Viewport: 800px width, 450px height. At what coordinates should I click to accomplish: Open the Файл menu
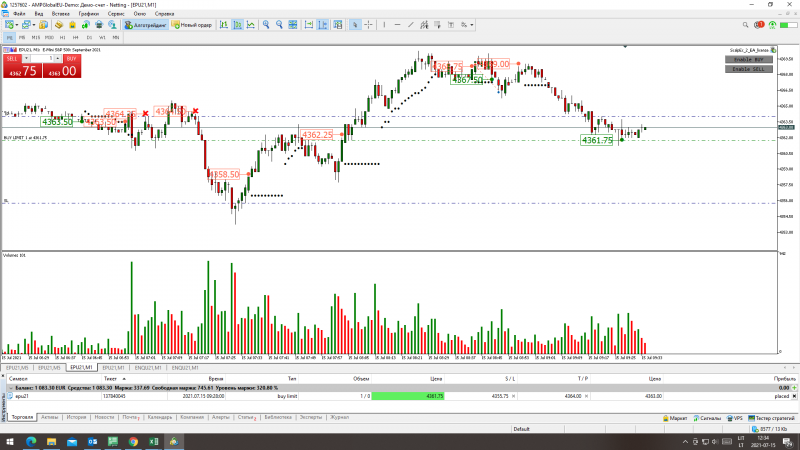click(19, 14)
